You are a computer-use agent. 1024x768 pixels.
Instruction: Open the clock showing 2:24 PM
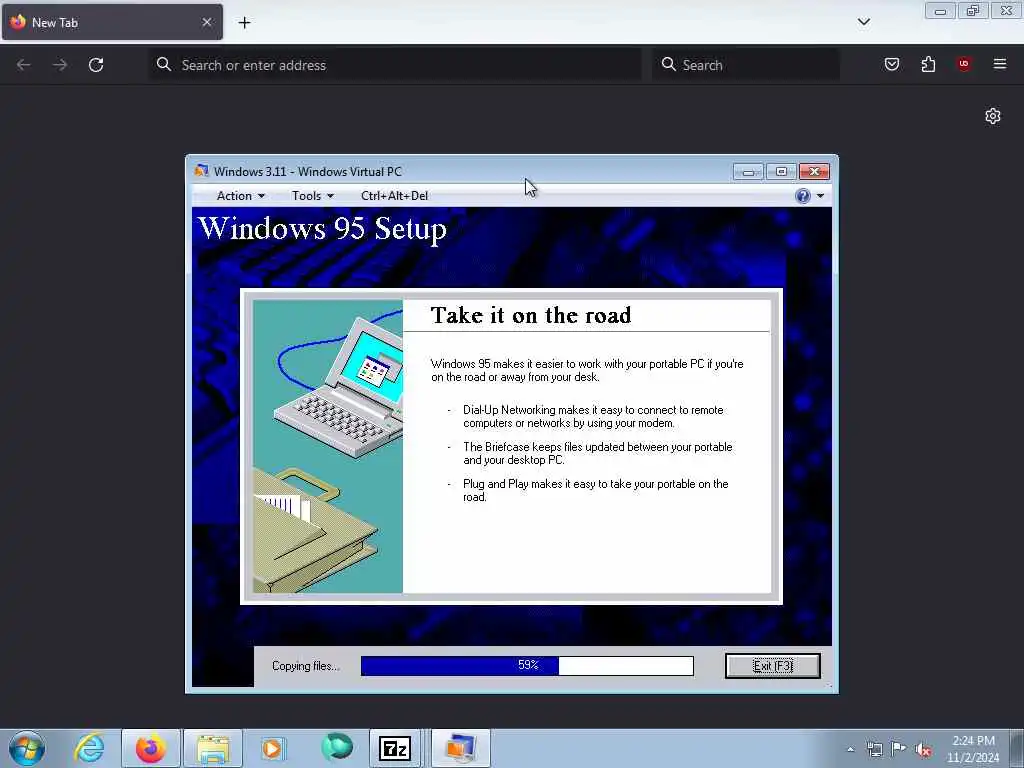973,749
